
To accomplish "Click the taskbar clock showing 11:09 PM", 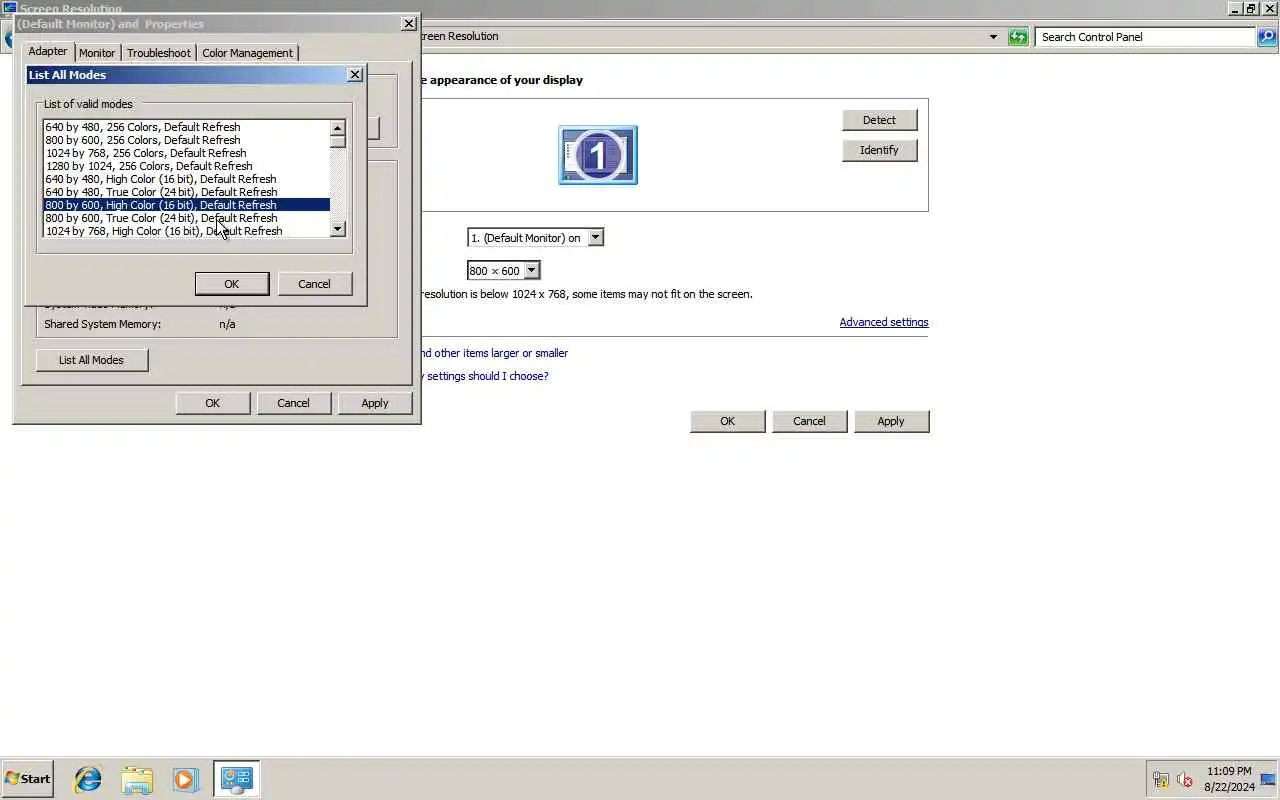I will (x=1229, y=779).
